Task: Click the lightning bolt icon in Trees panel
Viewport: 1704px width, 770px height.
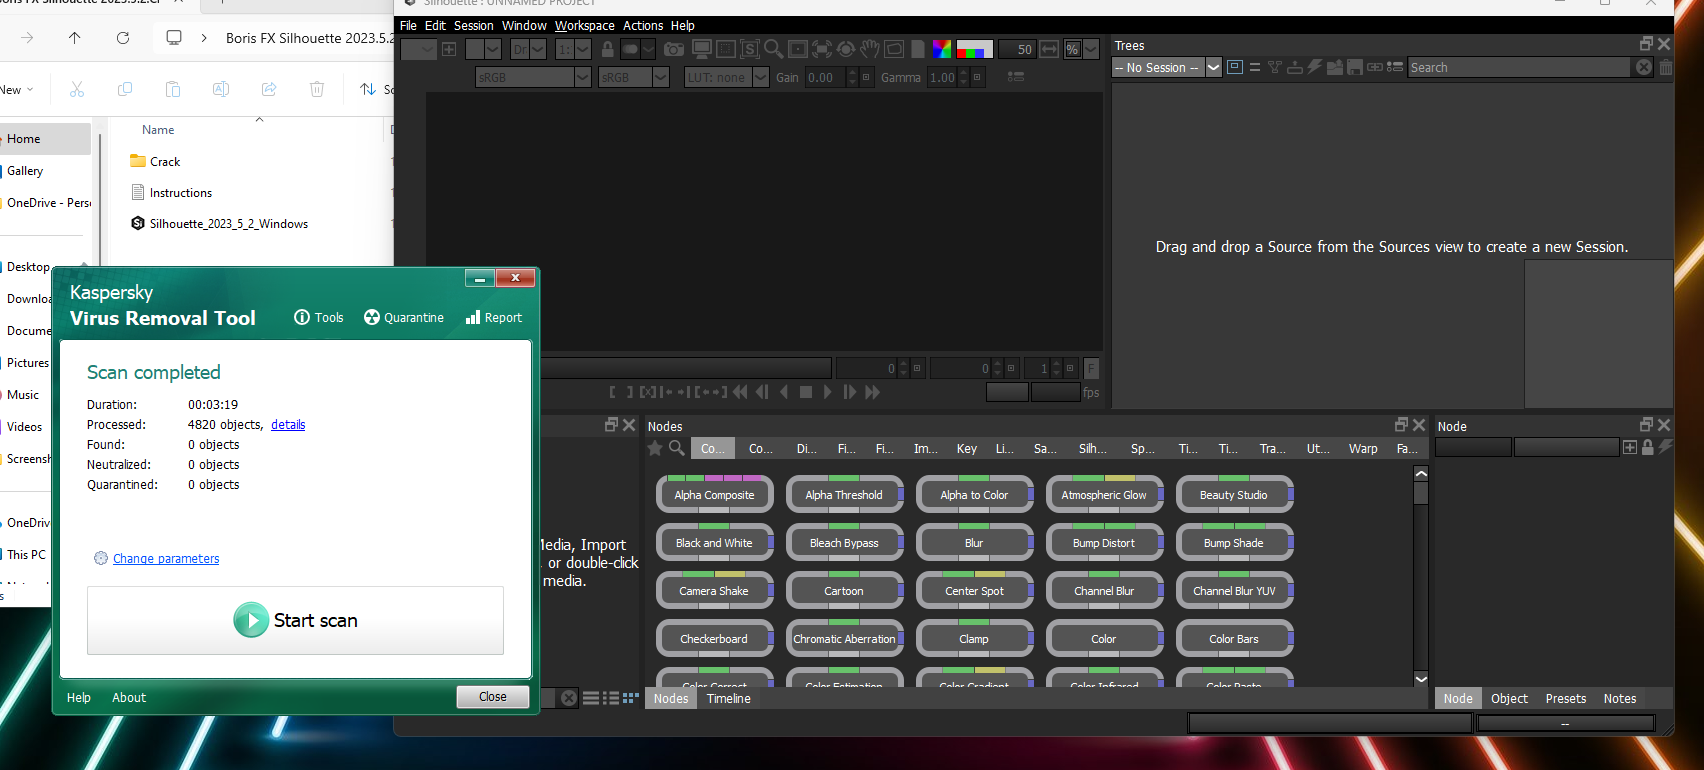Action: [x=1314, y=67]
